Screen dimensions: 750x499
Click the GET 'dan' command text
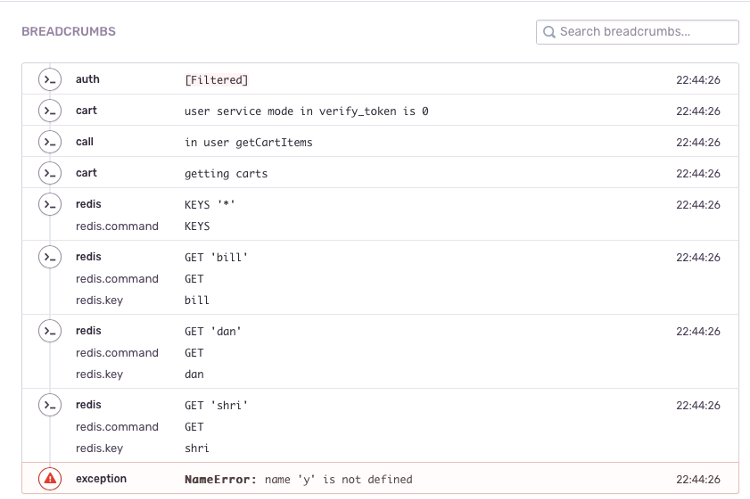pyautogui.click(x=213, y=331)
